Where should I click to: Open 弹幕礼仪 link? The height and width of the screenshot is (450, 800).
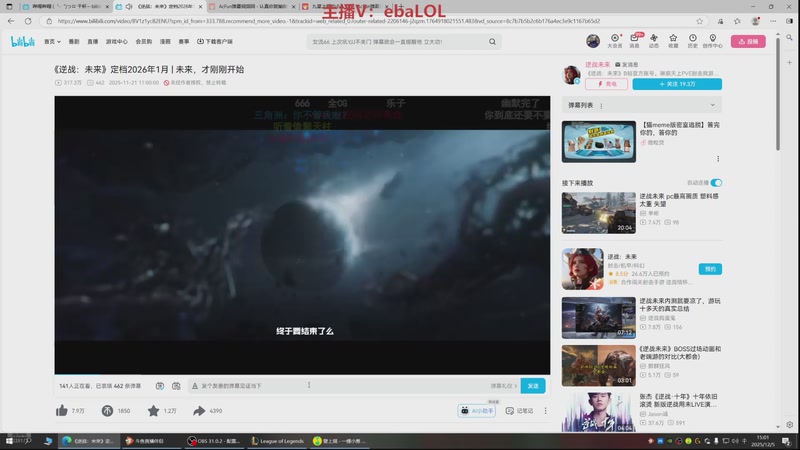point(504,386)
